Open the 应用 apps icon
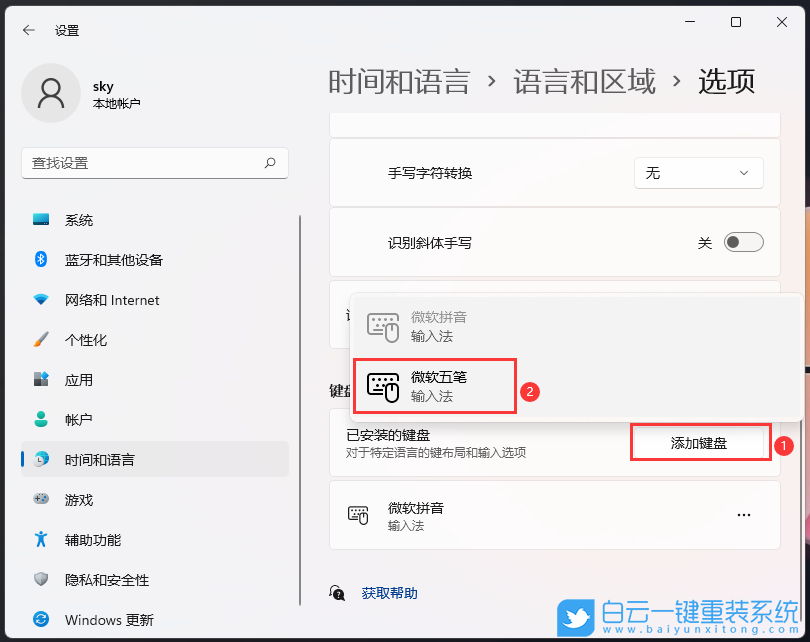 (x=40, y=380)
